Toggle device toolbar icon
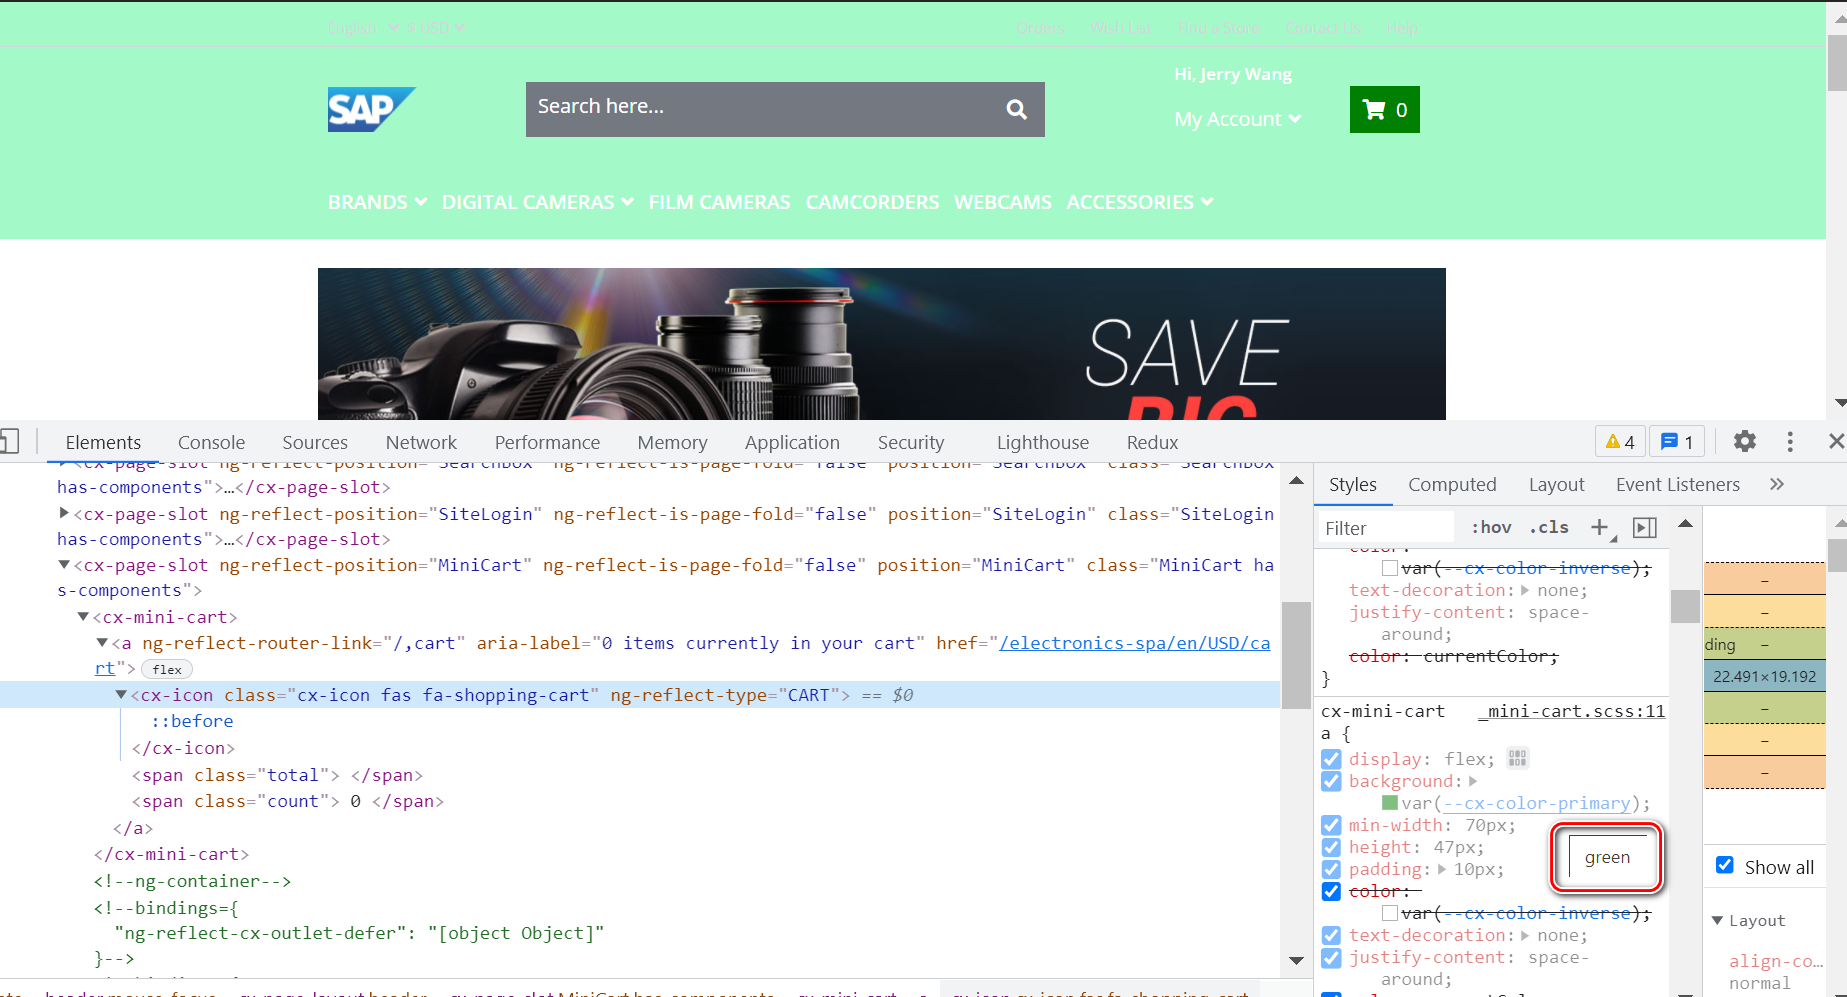The width and height of the screenshot is (1847, 997). point(9,441)
